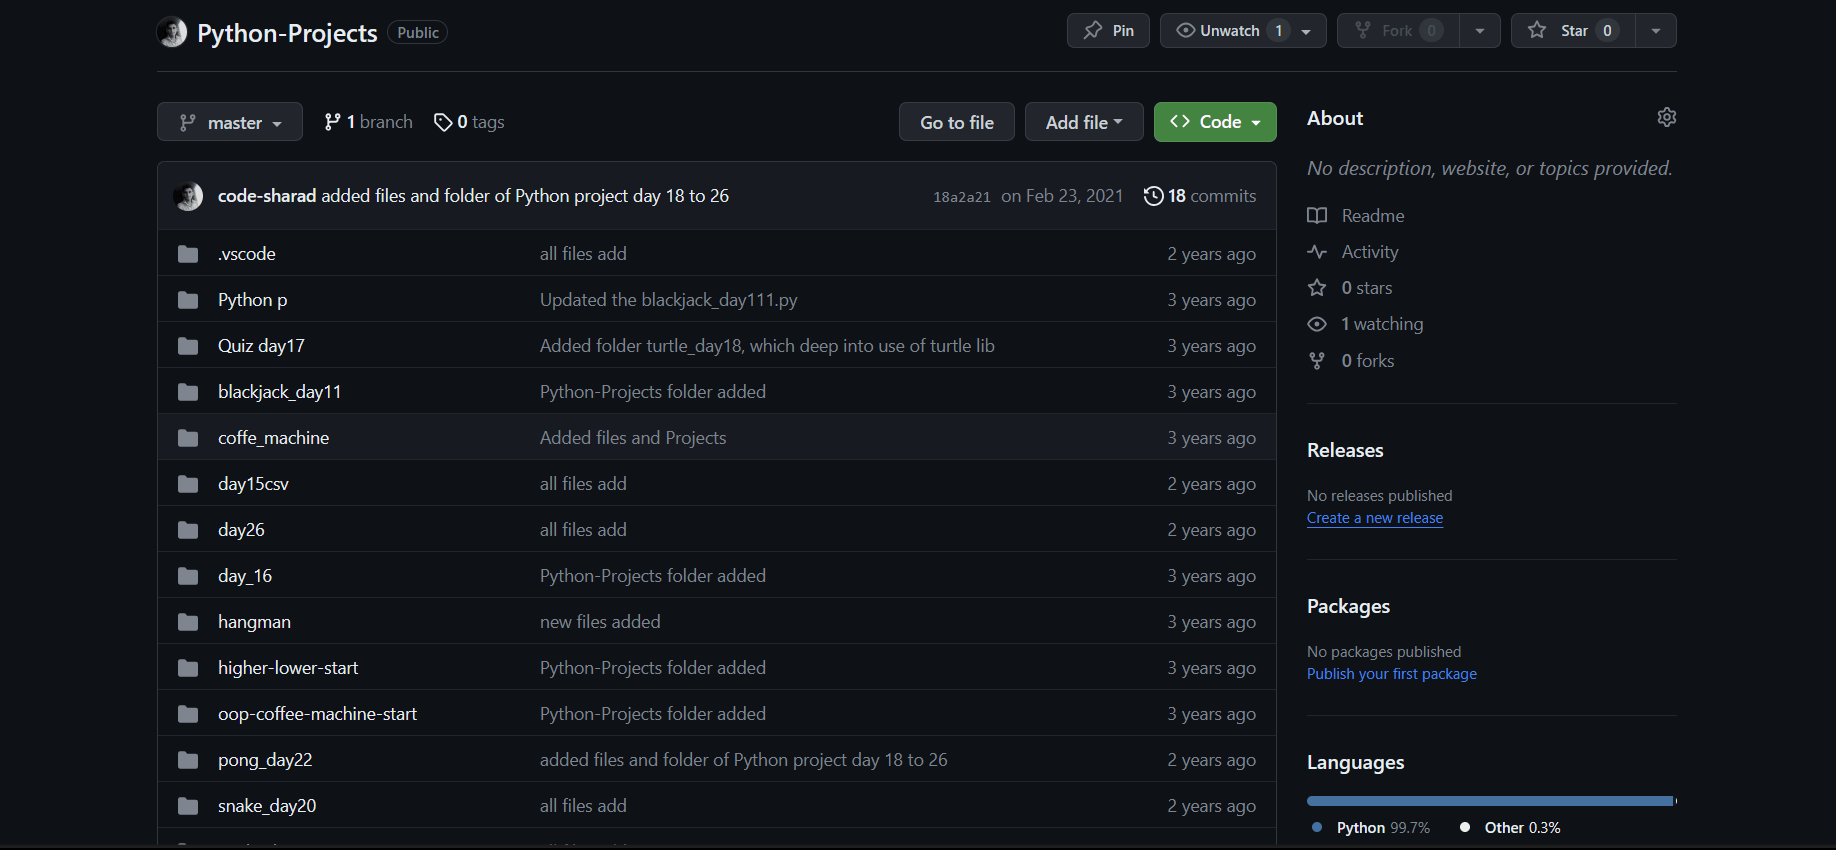1836x850 pixels.
Task: Open the day15csv folder
Action: click(254, 484)
